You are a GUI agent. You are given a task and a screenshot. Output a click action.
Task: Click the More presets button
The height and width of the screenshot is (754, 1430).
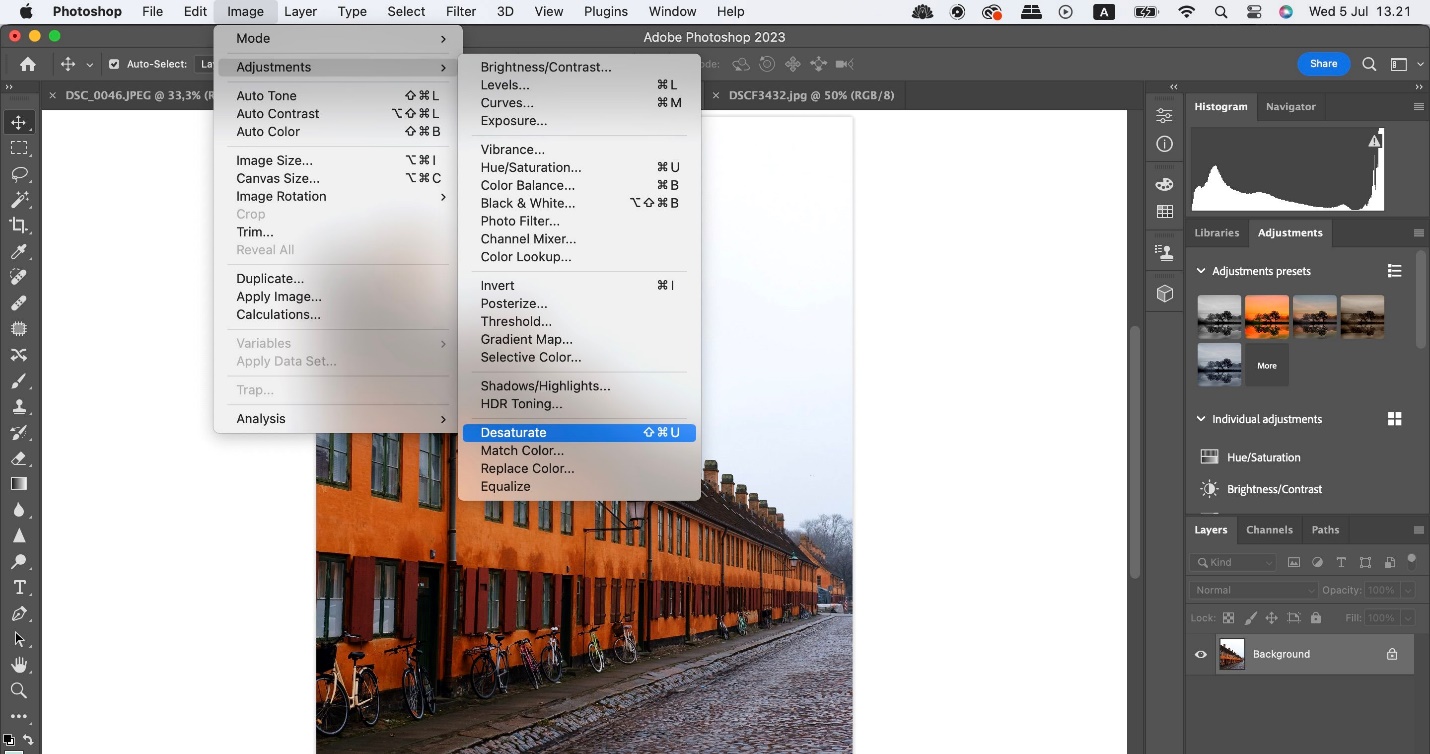tap(1267, 366)
